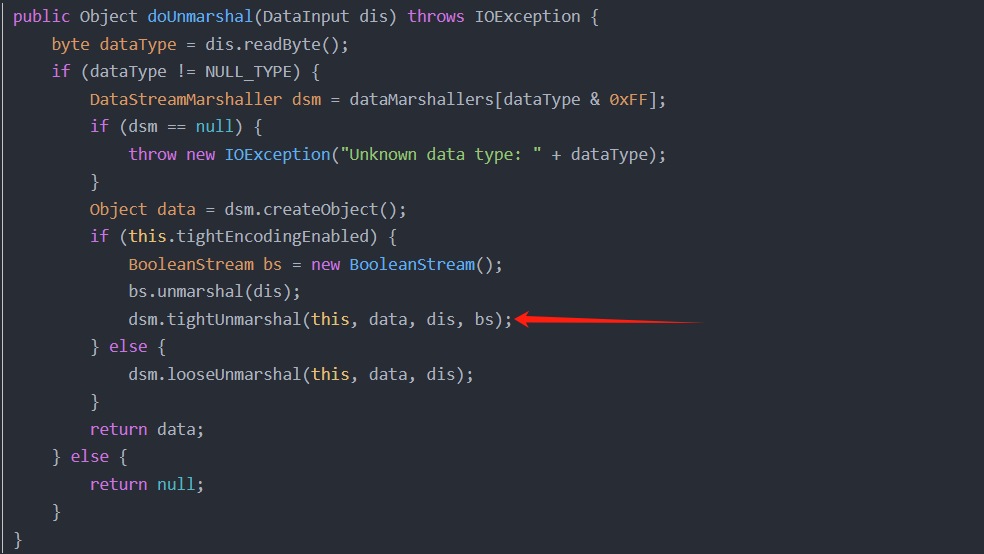Image resolution: width=984 pixels, height=554 pixels.
Task: Click 'if (dsm == null) {' line
Action: pos(176,127)
